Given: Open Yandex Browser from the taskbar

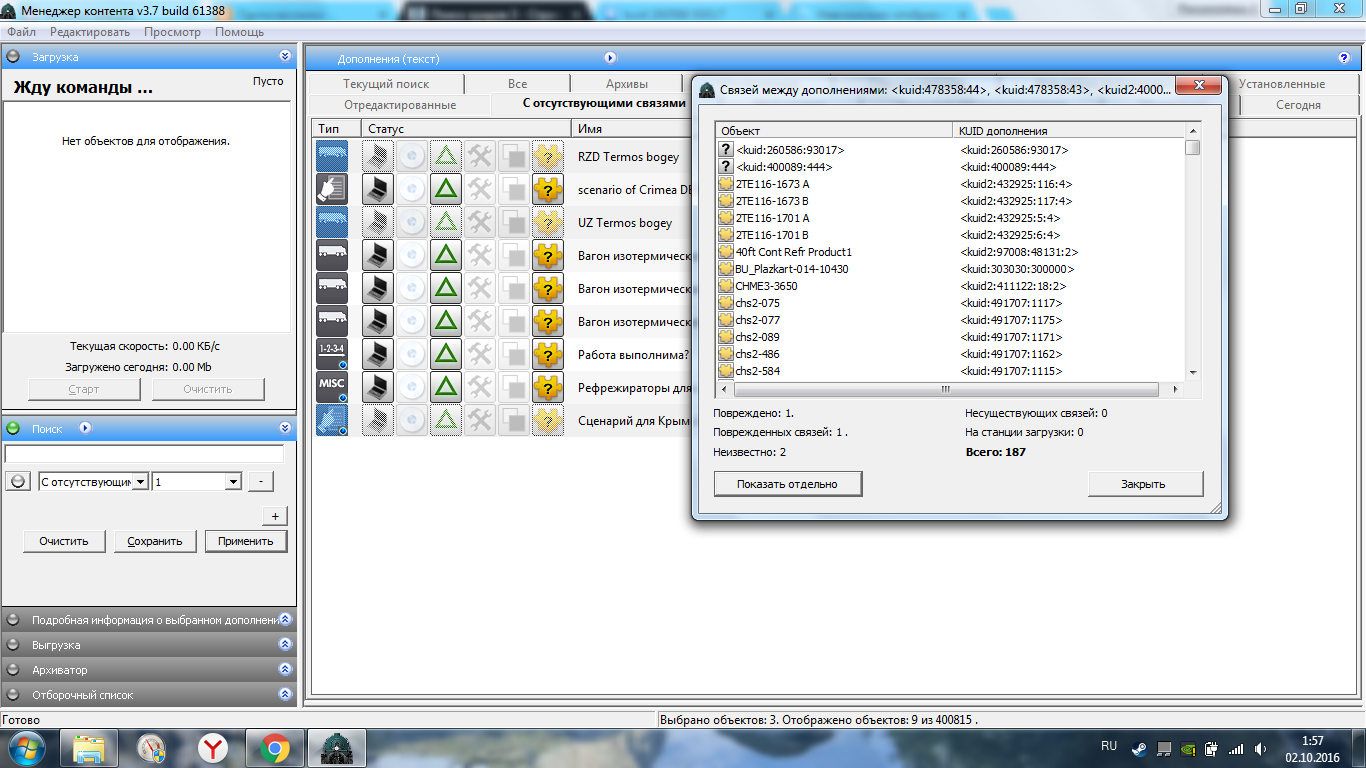Looking at the screenshot, I should [x=212, y=748].
